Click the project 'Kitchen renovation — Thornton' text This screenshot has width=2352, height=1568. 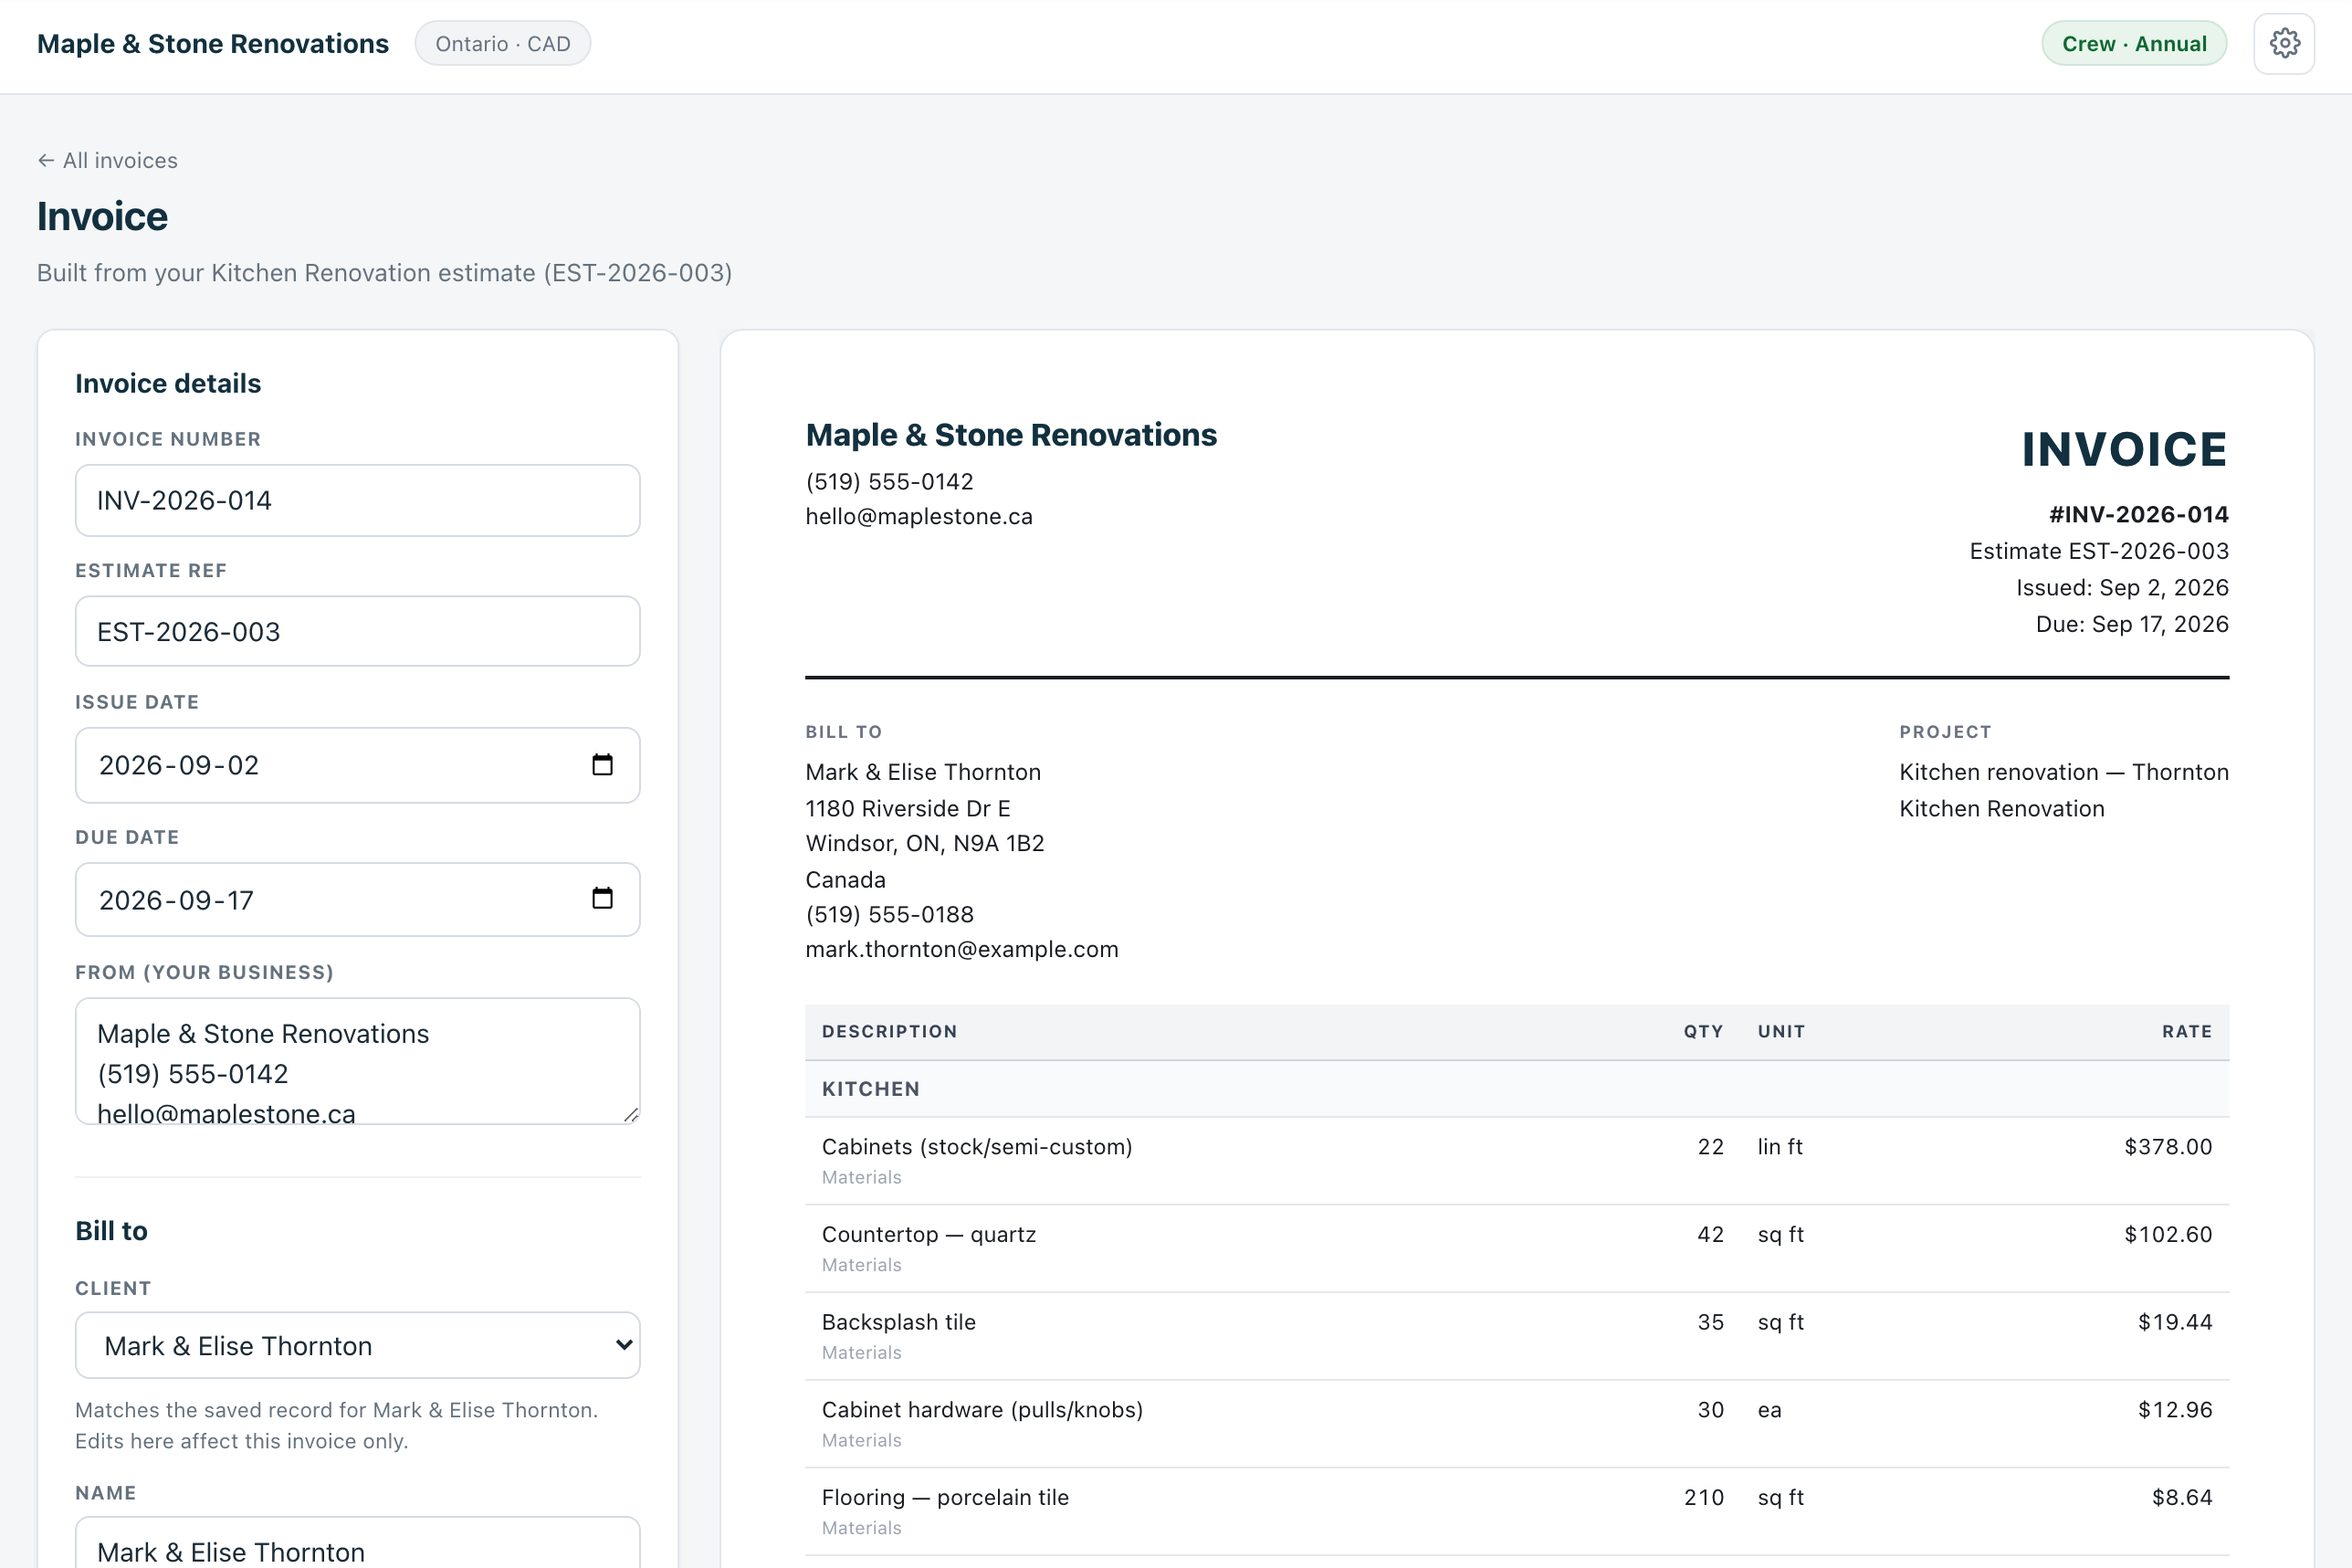2064,772
